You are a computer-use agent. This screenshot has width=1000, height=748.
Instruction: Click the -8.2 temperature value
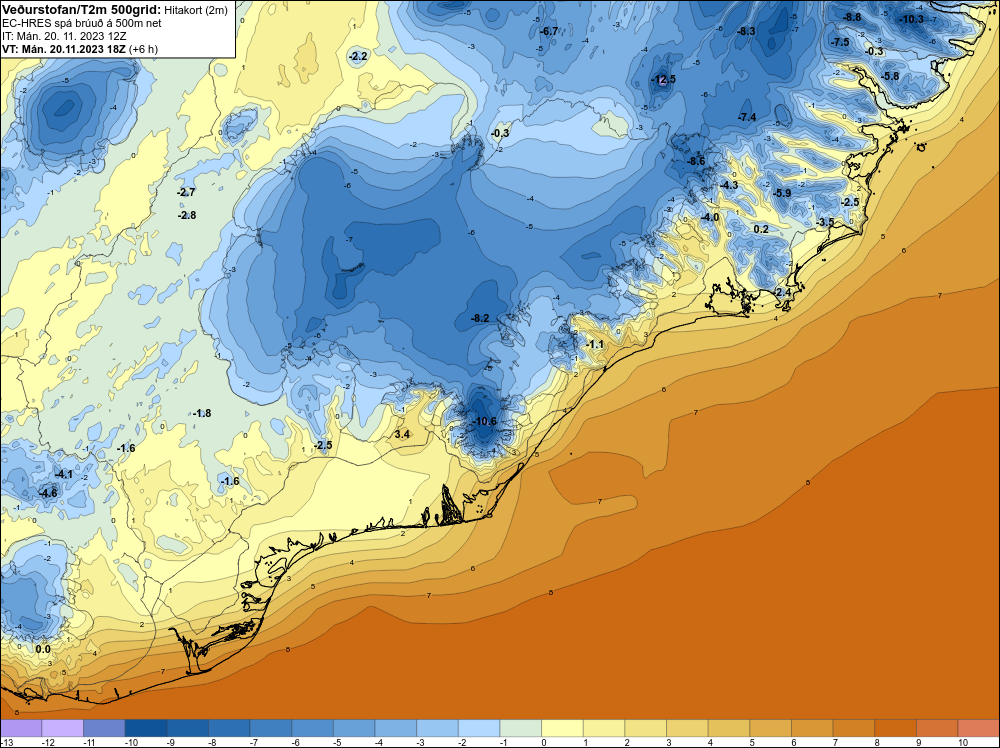pyautogui.click(x=480, y=318)
